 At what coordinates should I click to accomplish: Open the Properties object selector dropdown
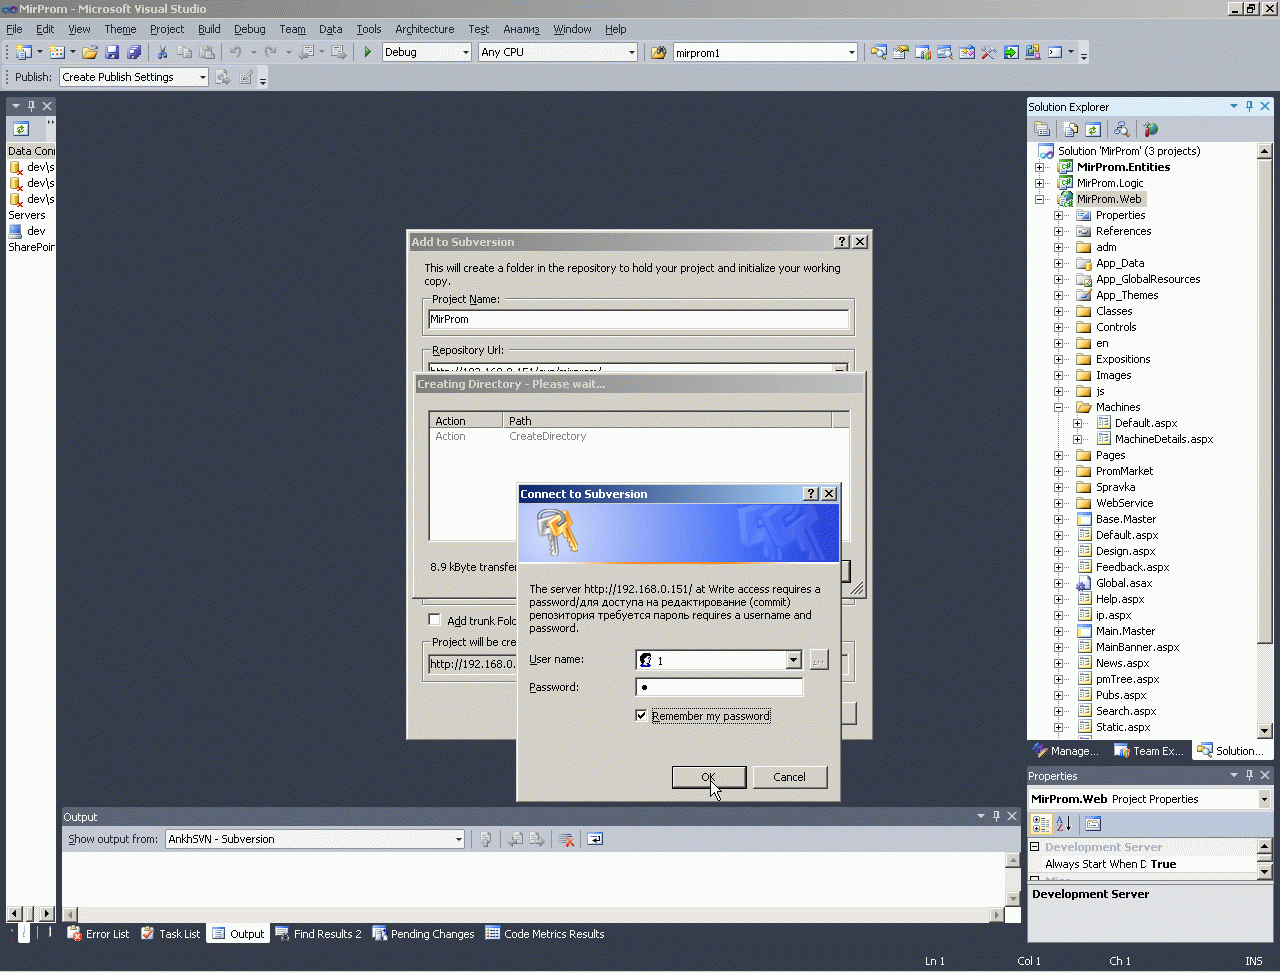(1264, 799)
